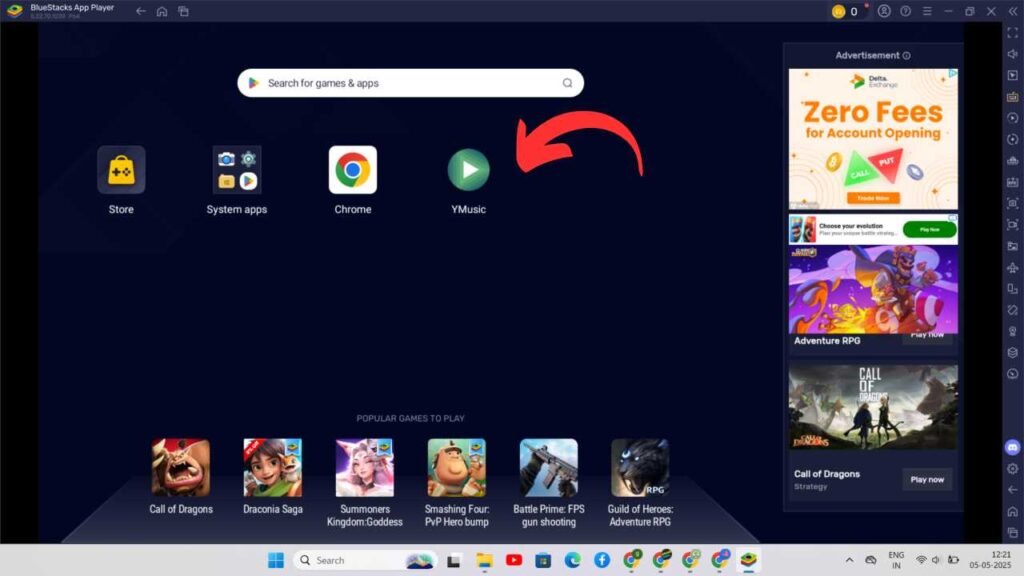Toggle full screen from side toolbar

(1012, 33)
